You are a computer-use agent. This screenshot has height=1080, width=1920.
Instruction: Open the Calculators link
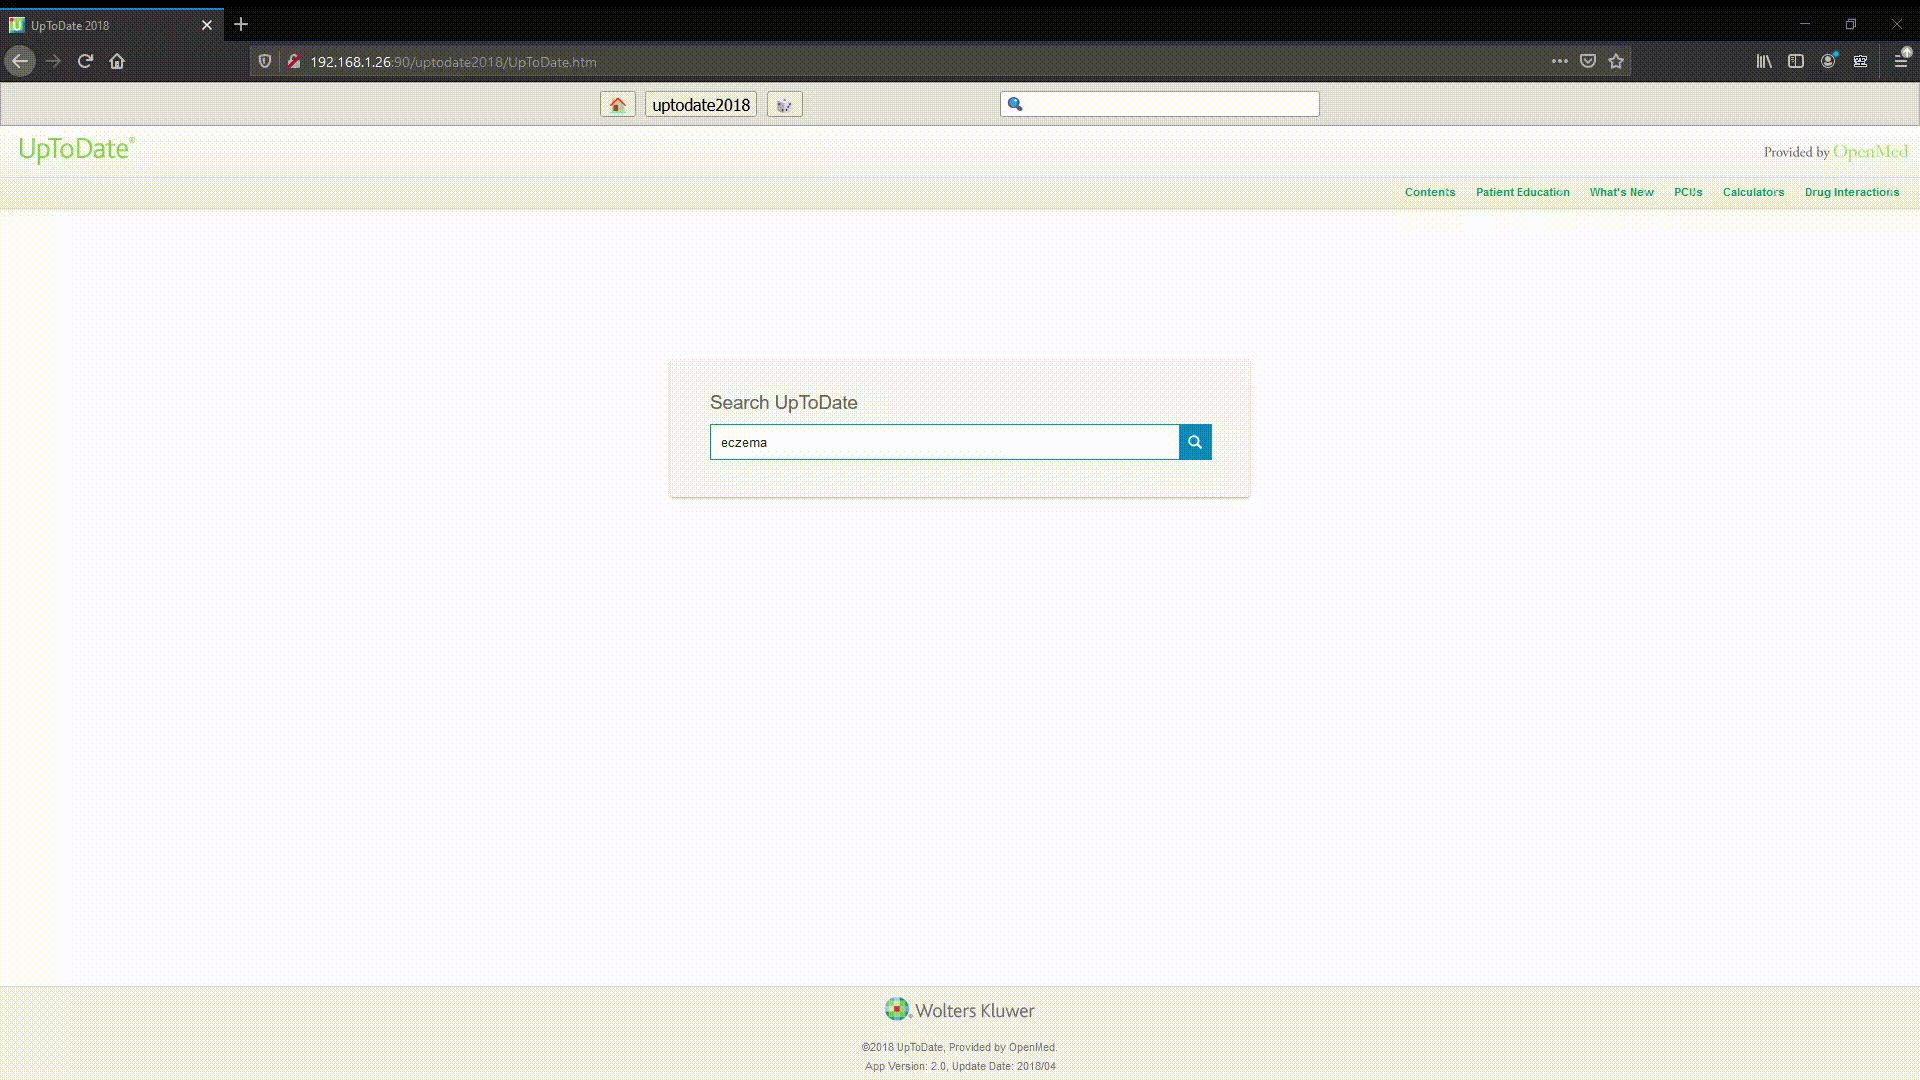[1753, 192]
